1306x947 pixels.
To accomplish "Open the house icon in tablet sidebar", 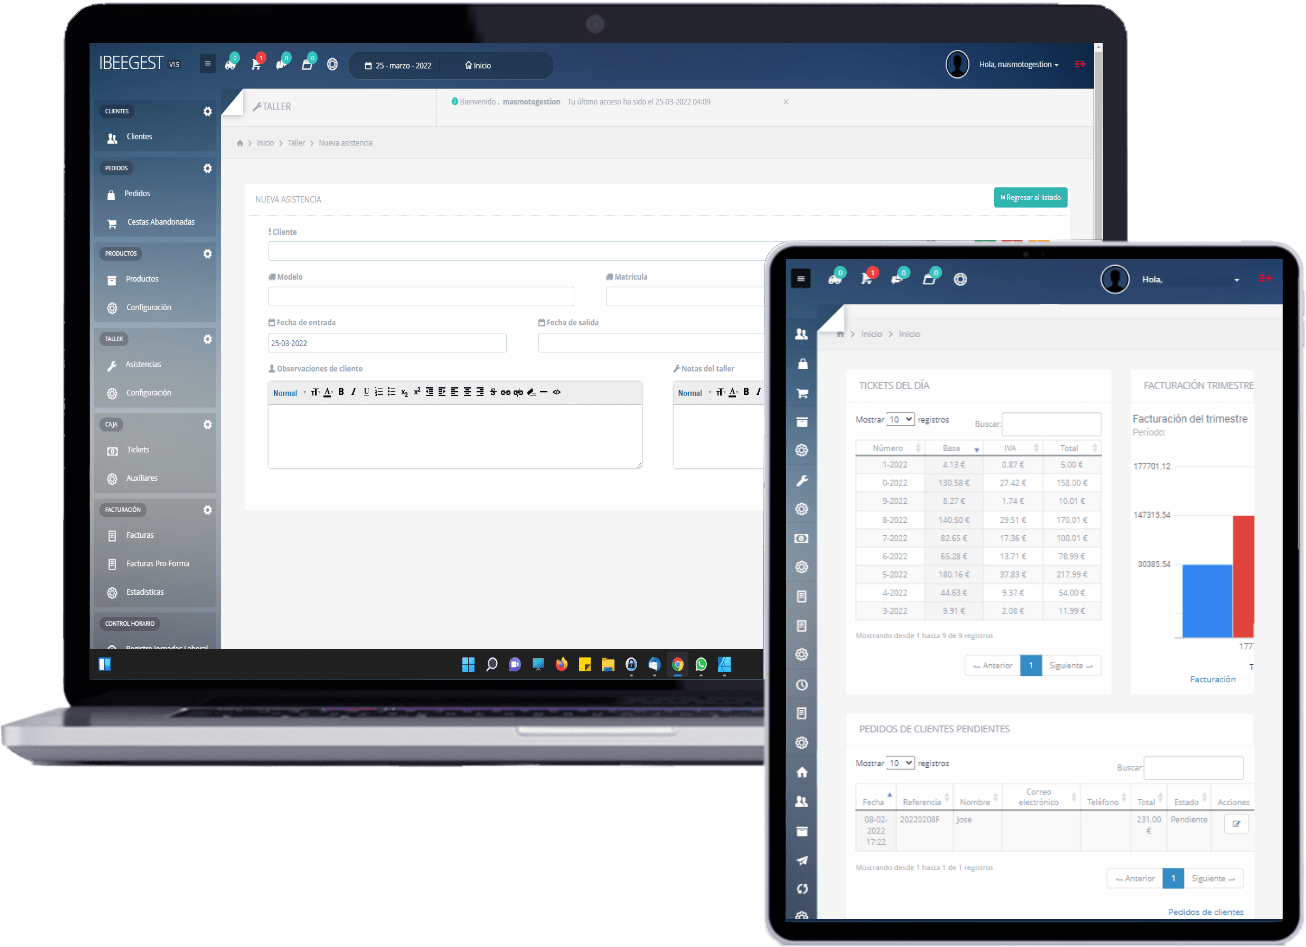I will 801,772.
